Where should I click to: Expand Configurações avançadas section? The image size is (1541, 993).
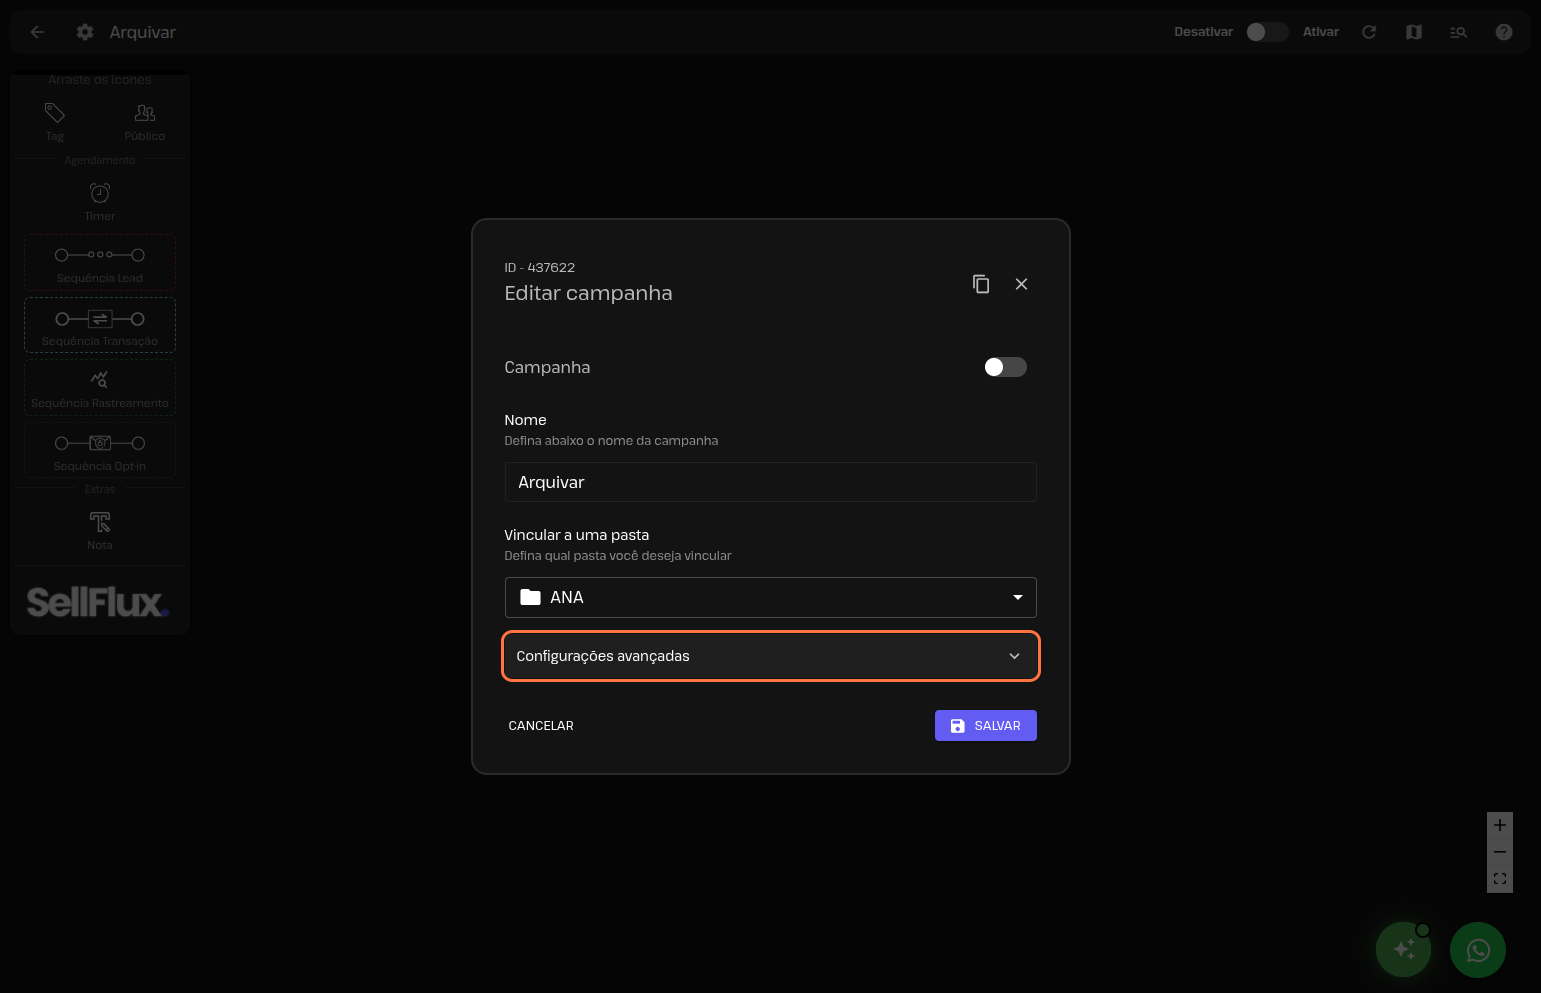coord(770,656)
